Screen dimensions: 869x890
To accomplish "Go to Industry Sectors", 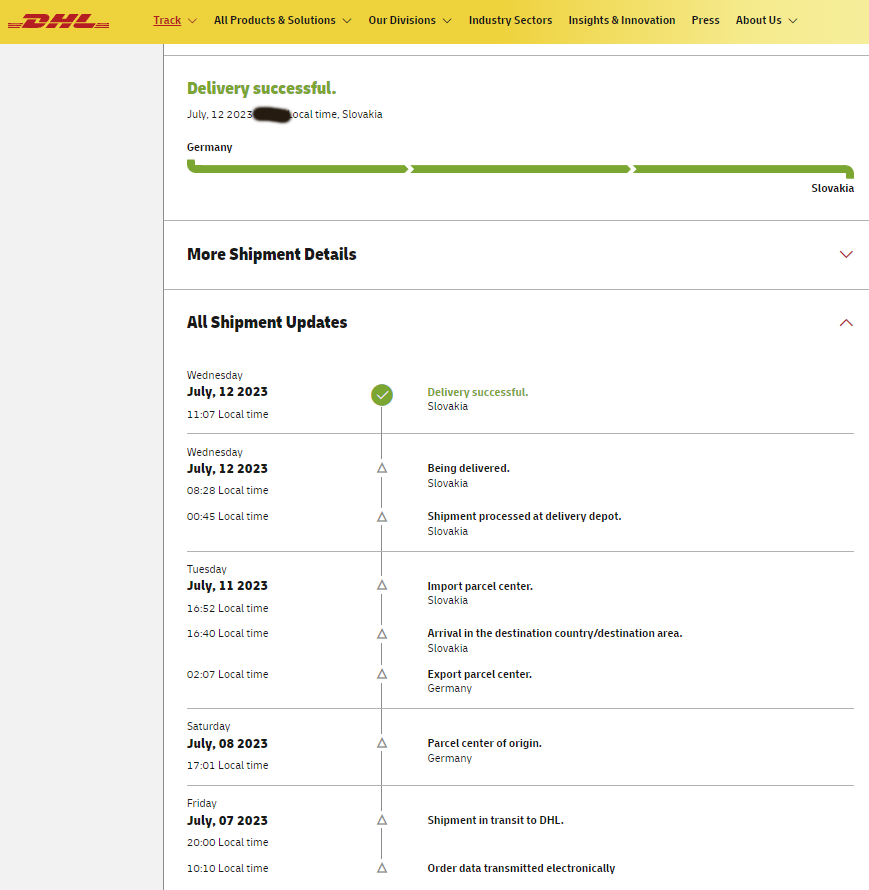I will pyautogui.click(x=510, y=20).
